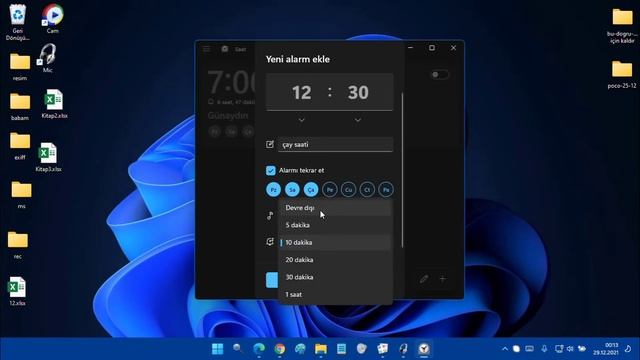Viewport: 640px width, 360px height.
Task: Open the Cam desktop shortcut
Action: [x=53, y=19]
